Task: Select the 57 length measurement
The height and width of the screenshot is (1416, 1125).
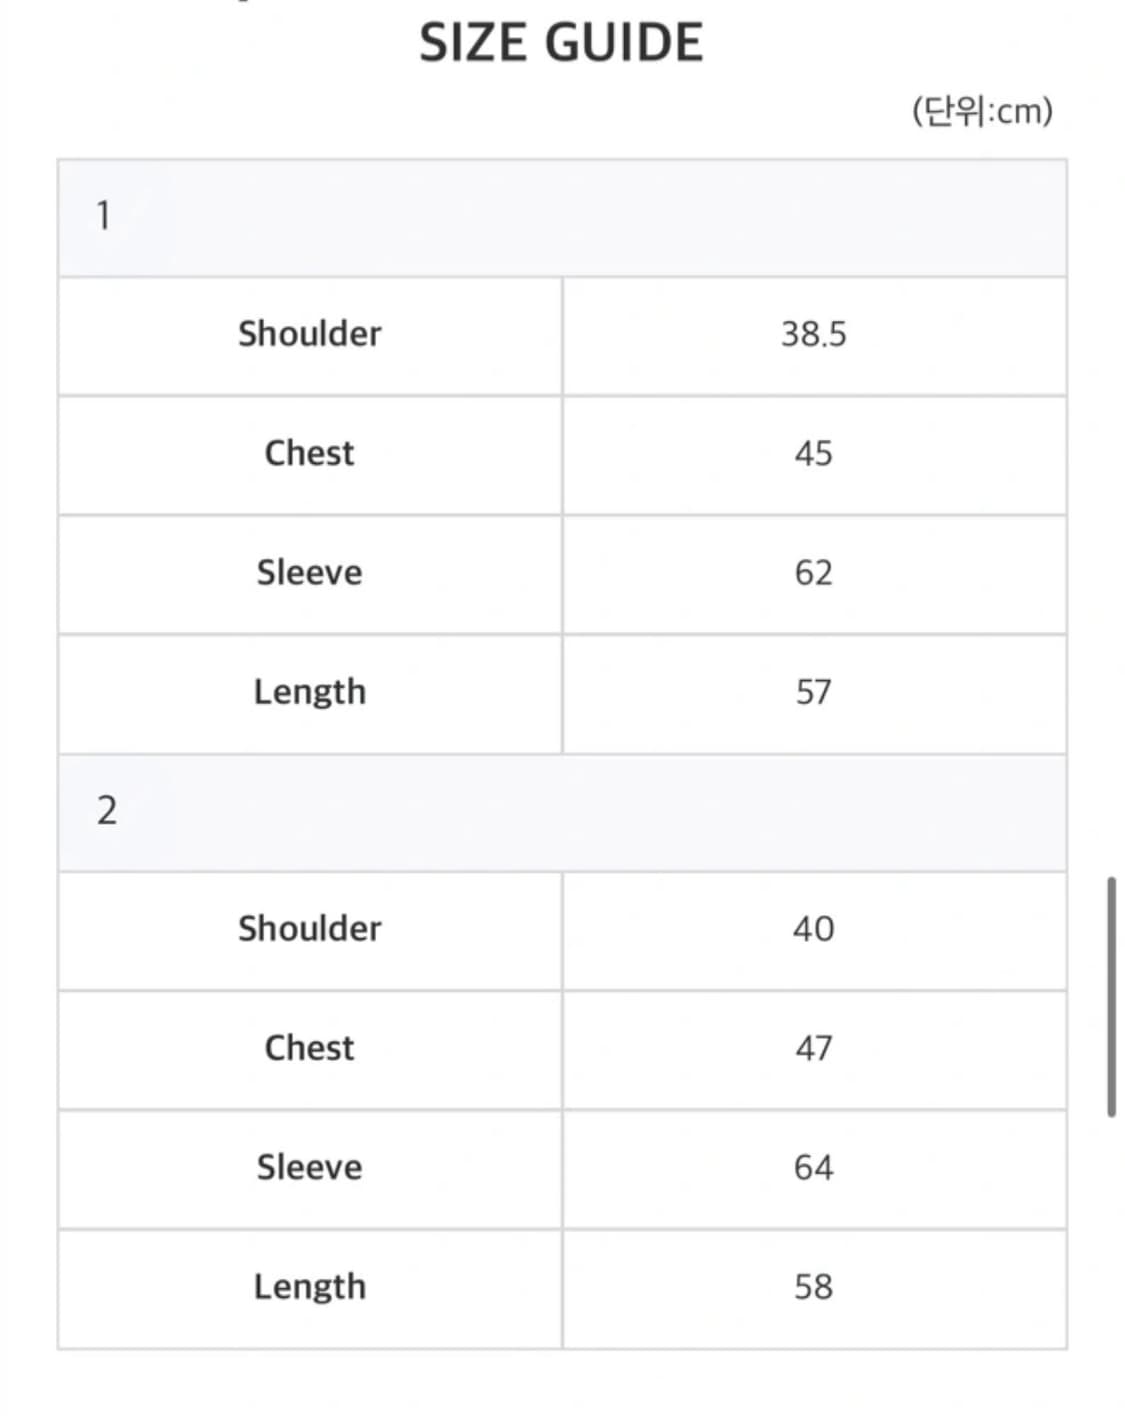Action: (x=813, y=692)
